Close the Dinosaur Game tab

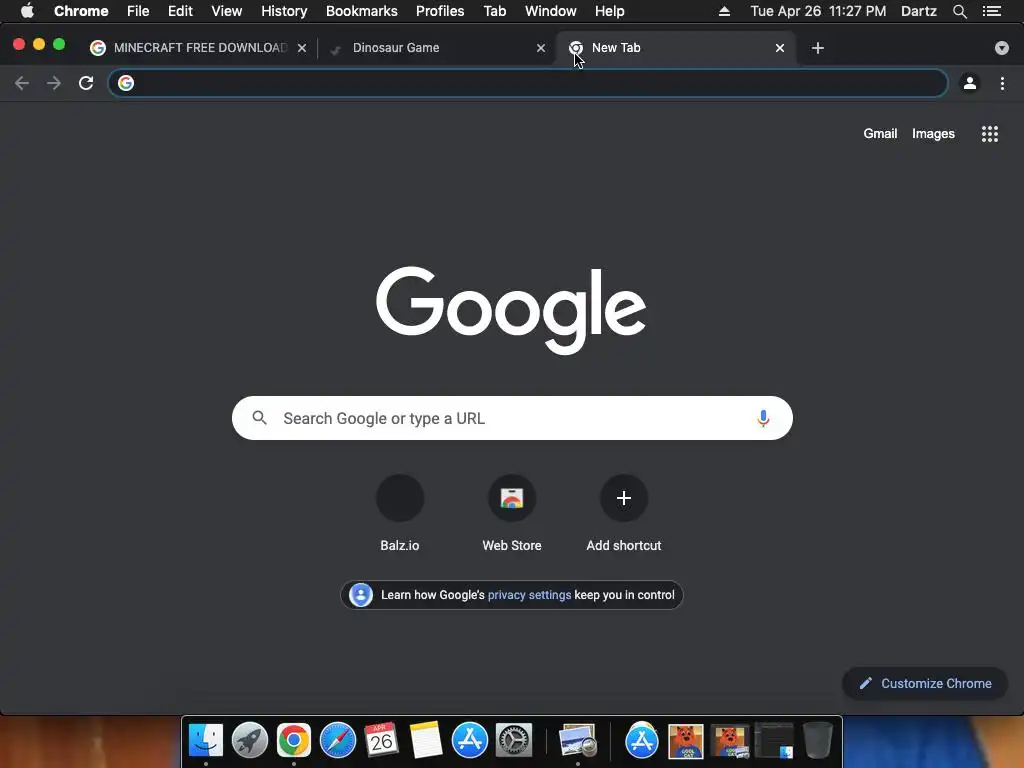(541, 48)
